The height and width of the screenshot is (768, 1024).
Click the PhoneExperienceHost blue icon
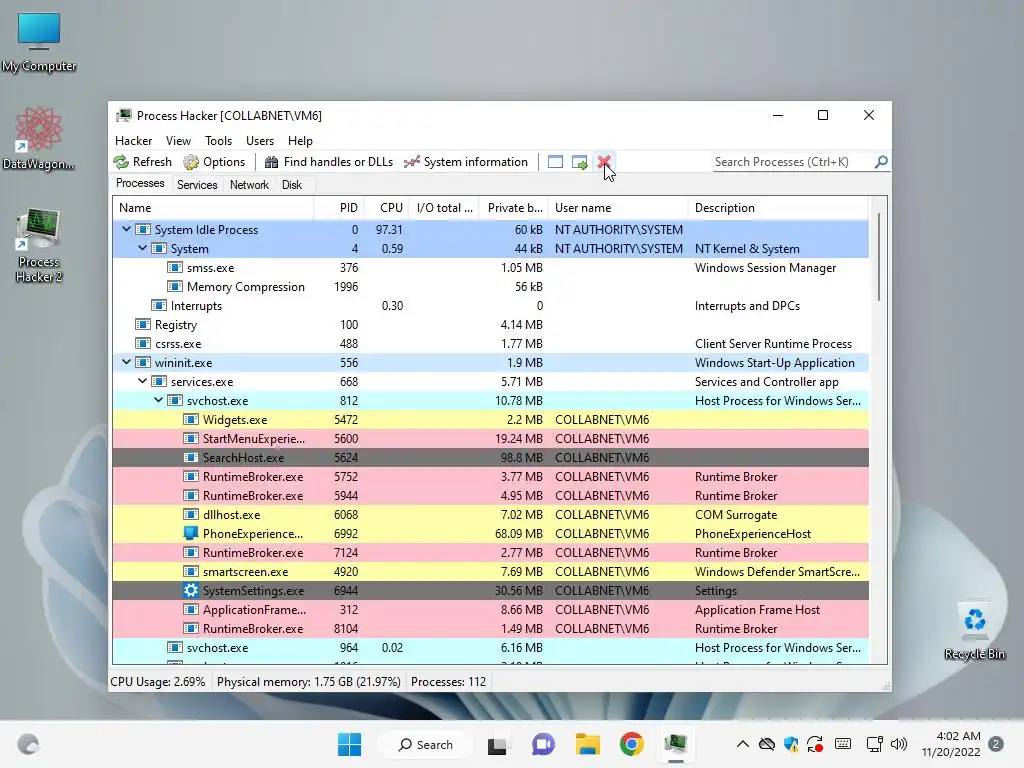191,533
